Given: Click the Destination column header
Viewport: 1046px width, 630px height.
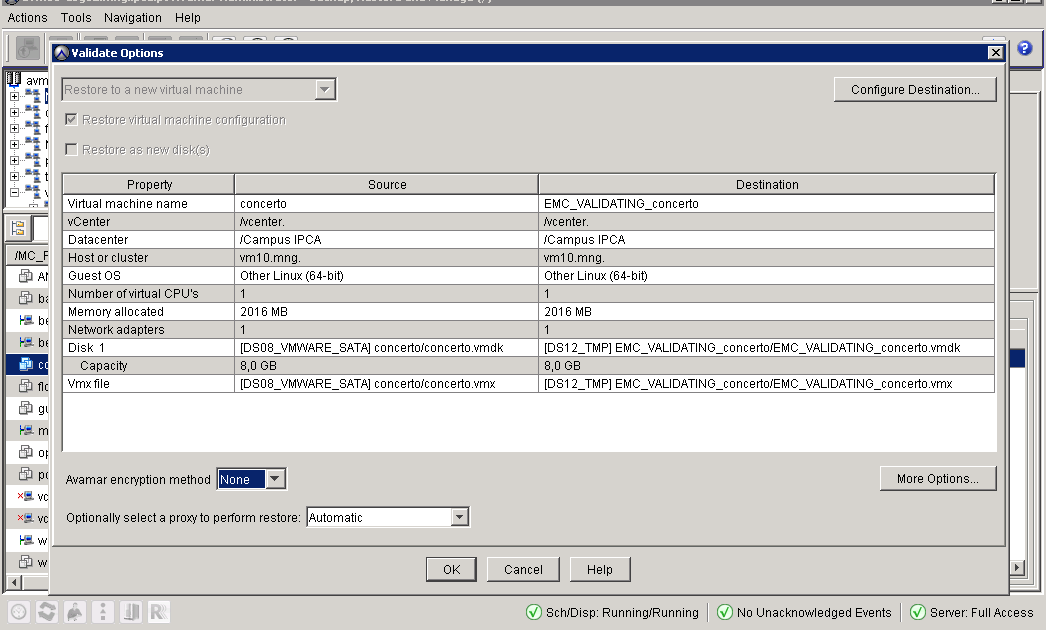Looking at the screenshot, I should [766, 184].
